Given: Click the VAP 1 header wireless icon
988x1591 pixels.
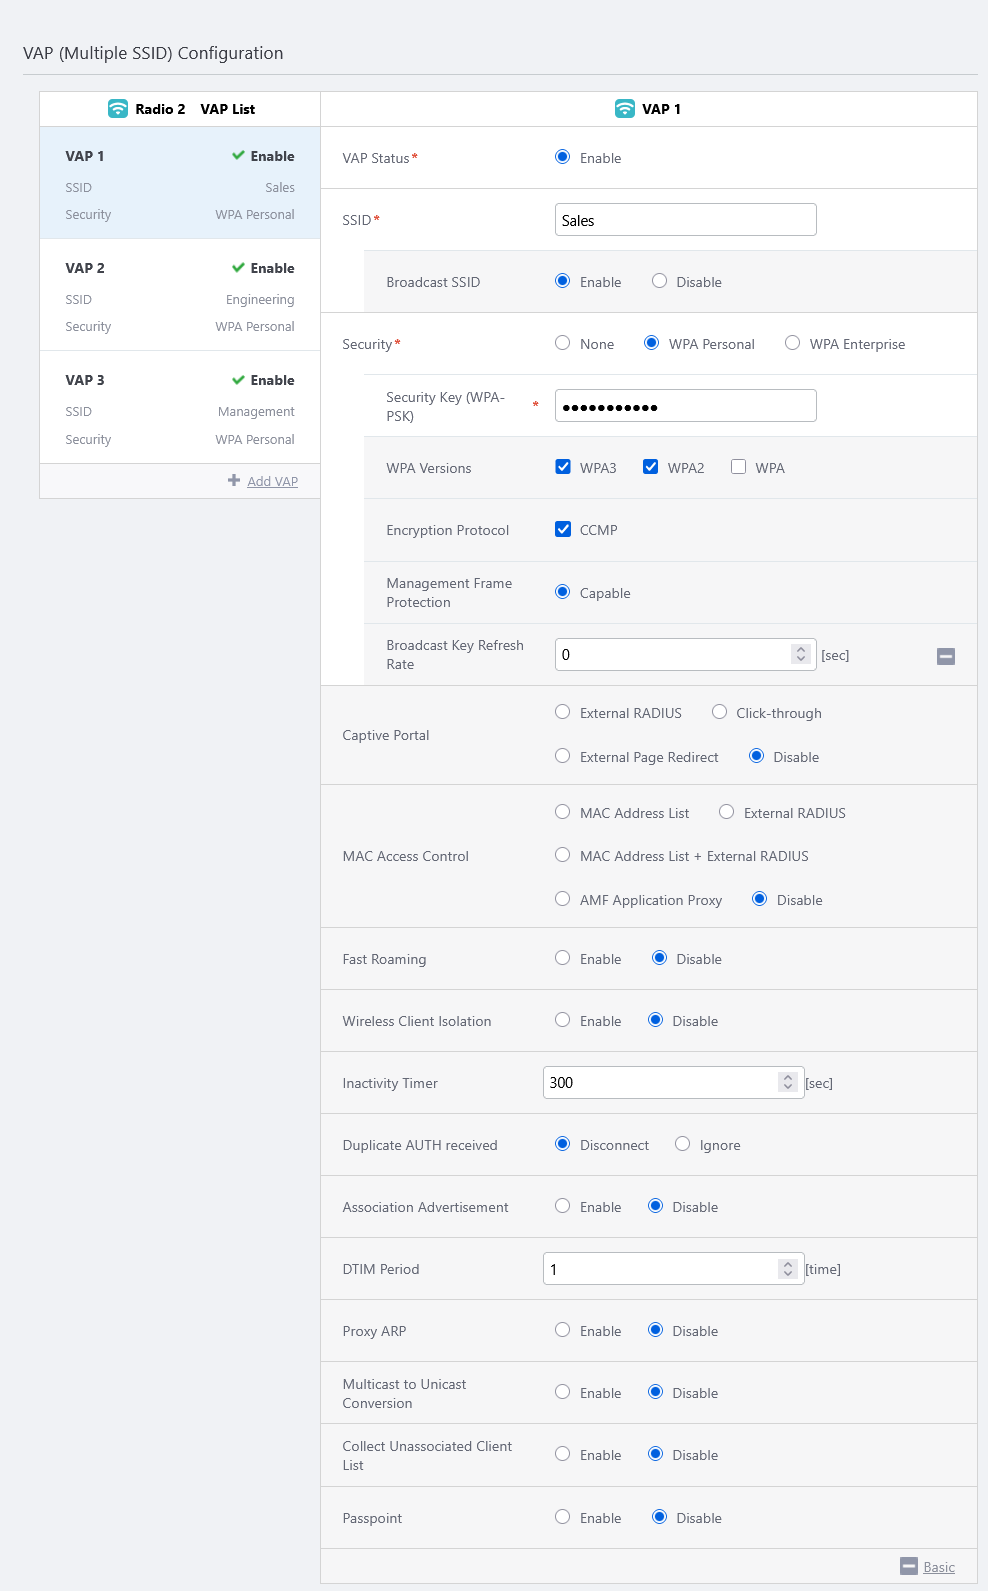Looking at the screenshot, I should tap(625, 109).
